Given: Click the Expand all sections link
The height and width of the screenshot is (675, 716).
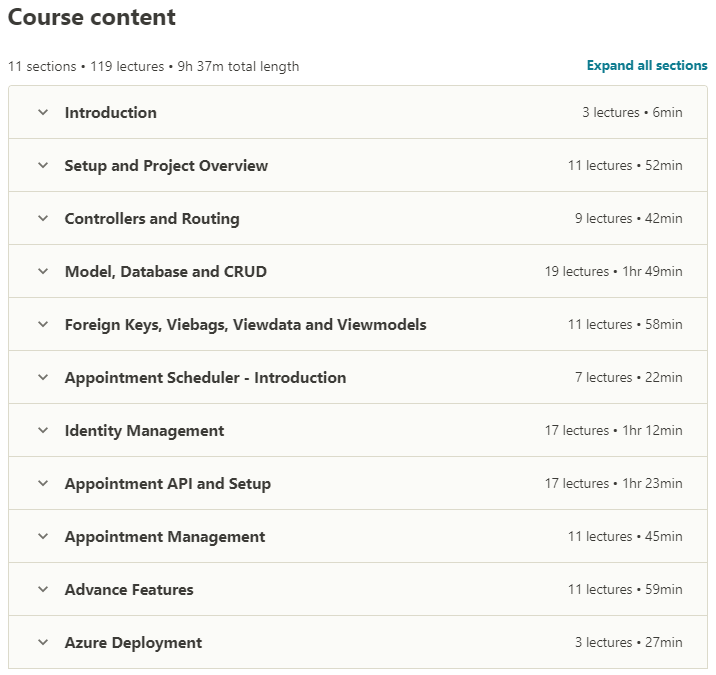Looking at the screenshot, I should tap(647, 66).
